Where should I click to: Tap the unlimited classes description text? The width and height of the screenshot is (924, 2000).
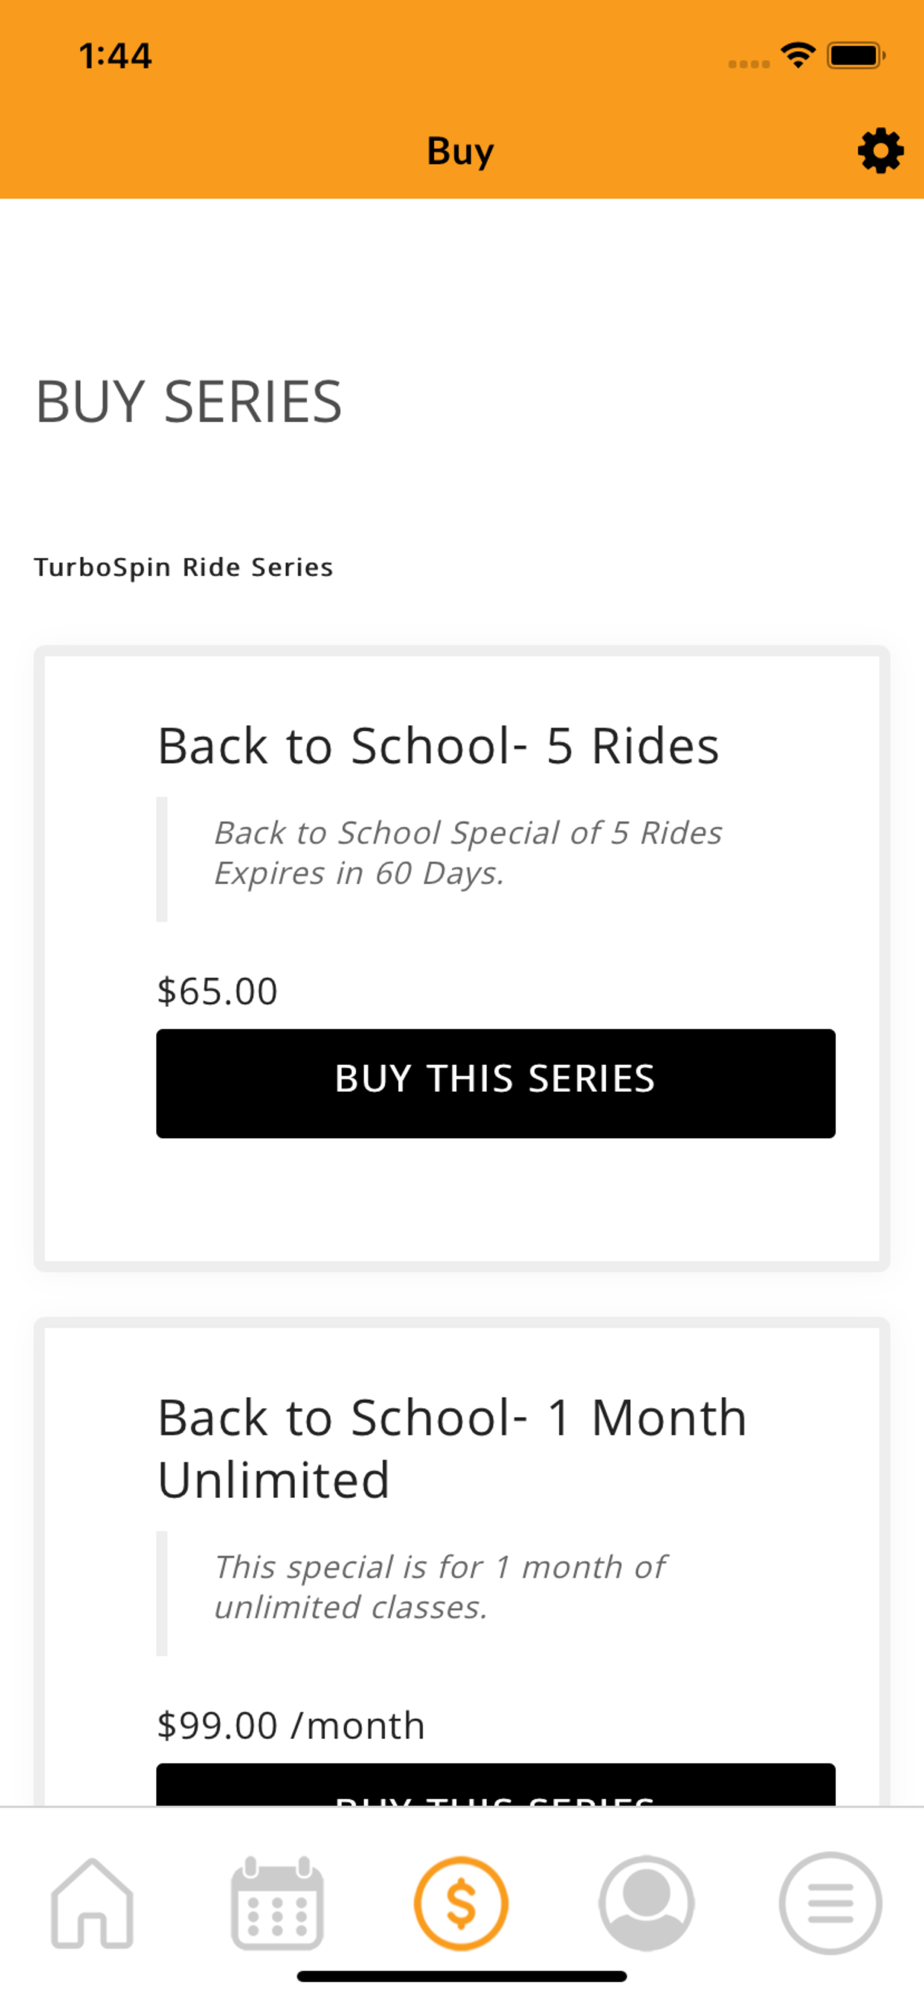440,1587
